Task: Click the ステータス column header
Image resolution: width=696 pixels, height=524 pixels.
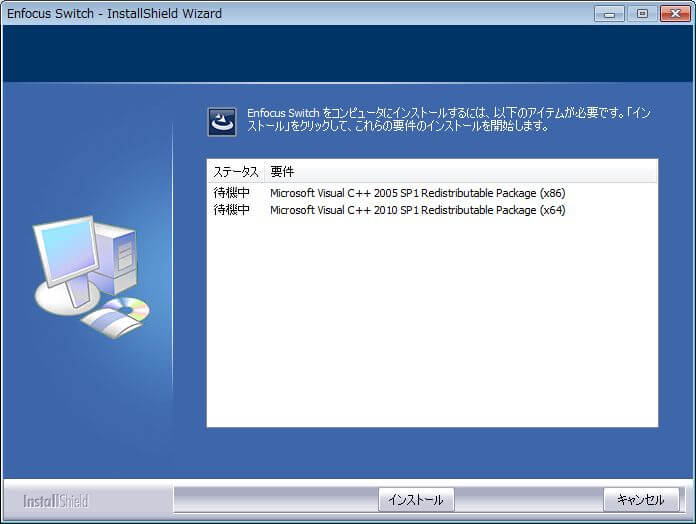Action: [x=236, y=172]
